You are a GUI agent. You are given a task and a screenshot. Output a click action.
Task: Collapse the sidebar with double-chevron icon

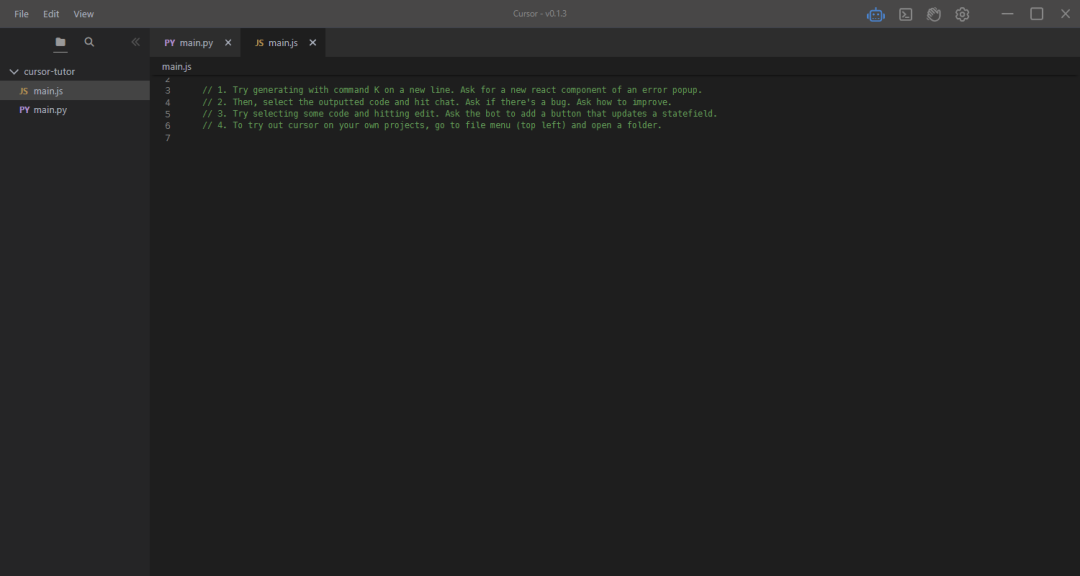point(136,42)
